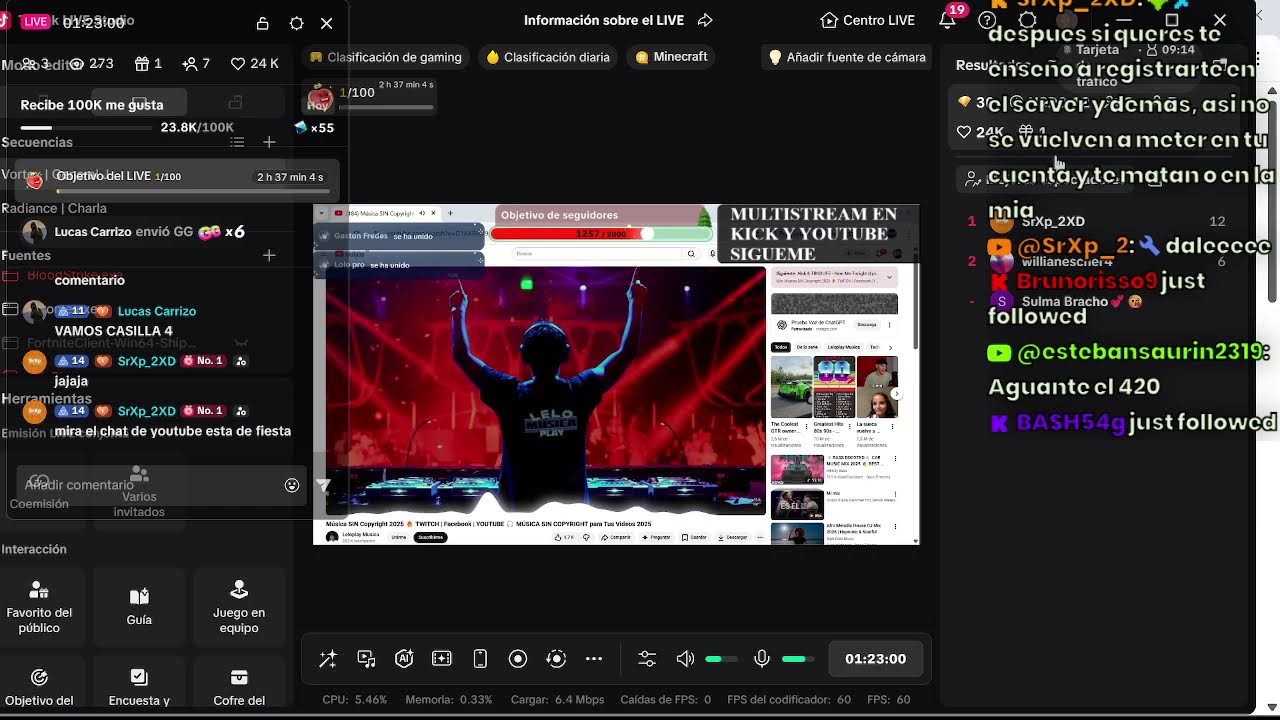Click the SrXp_2XD ranking row
The width and height of the screenshot is (1280, 720).
[x=1097, y=222]
